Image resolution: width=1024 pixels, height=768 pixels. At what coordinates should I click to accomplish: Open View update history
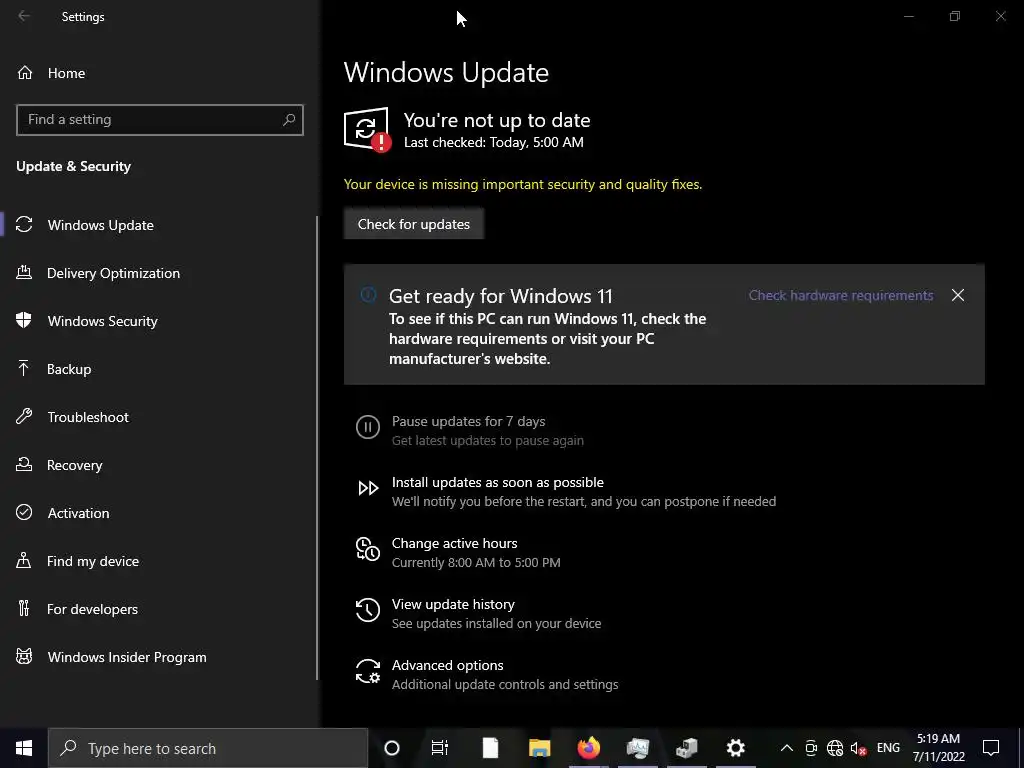point(453,604)
